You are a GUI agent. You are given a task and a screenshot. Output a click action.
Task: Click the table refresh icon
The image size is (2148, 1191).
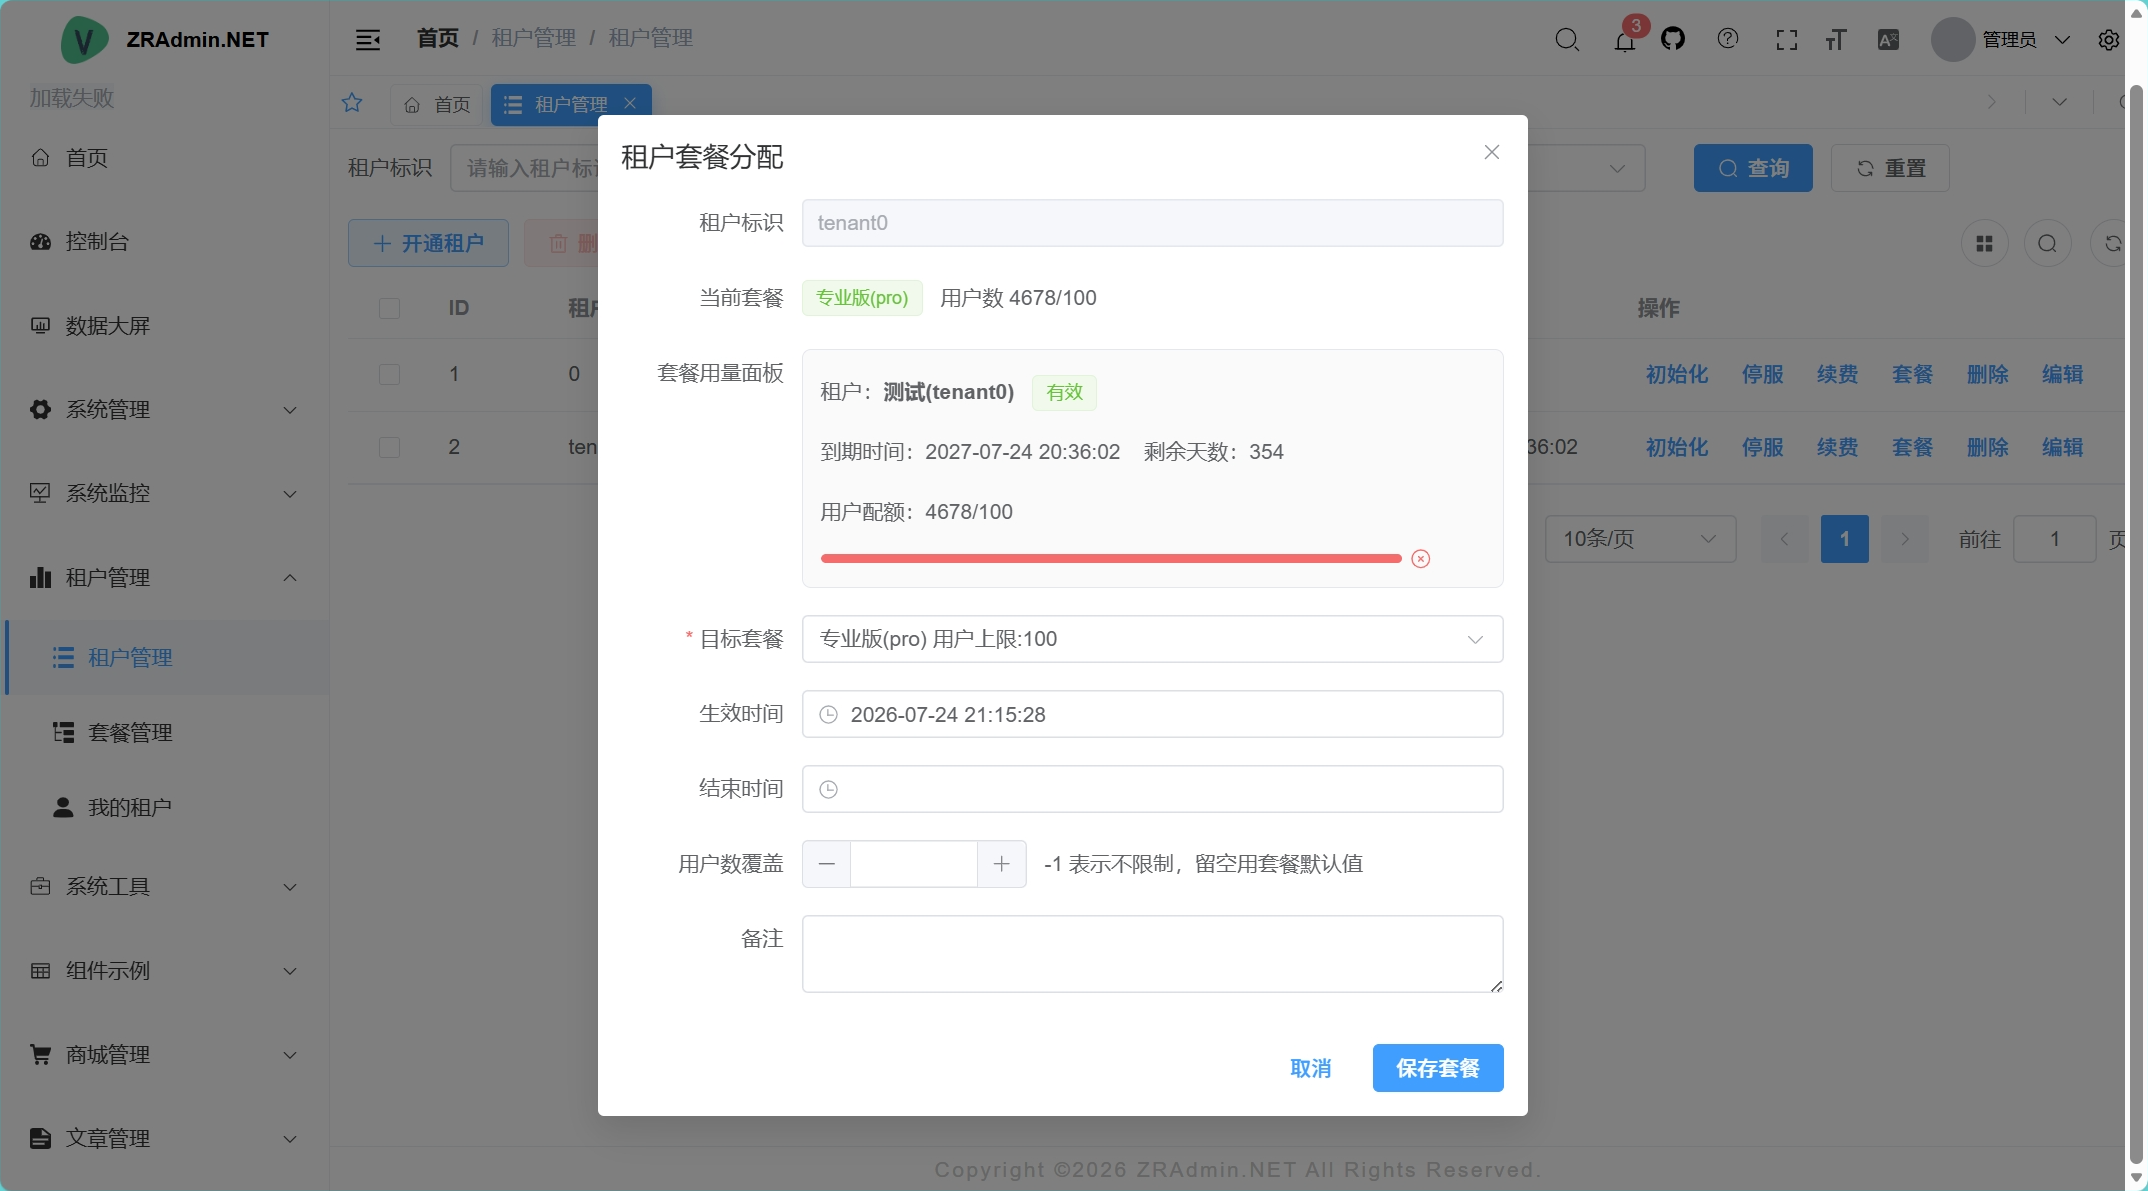[2112, 244]
